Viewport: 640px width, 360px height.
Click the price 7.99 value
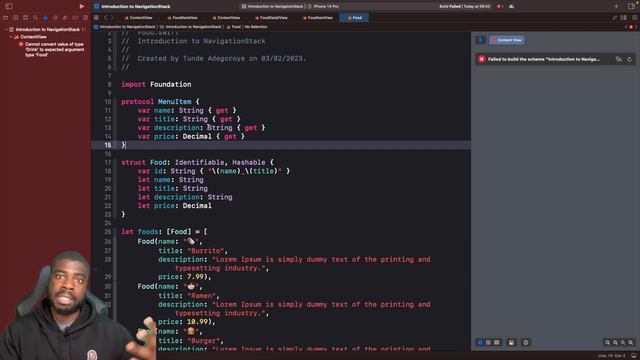point(195,277)
